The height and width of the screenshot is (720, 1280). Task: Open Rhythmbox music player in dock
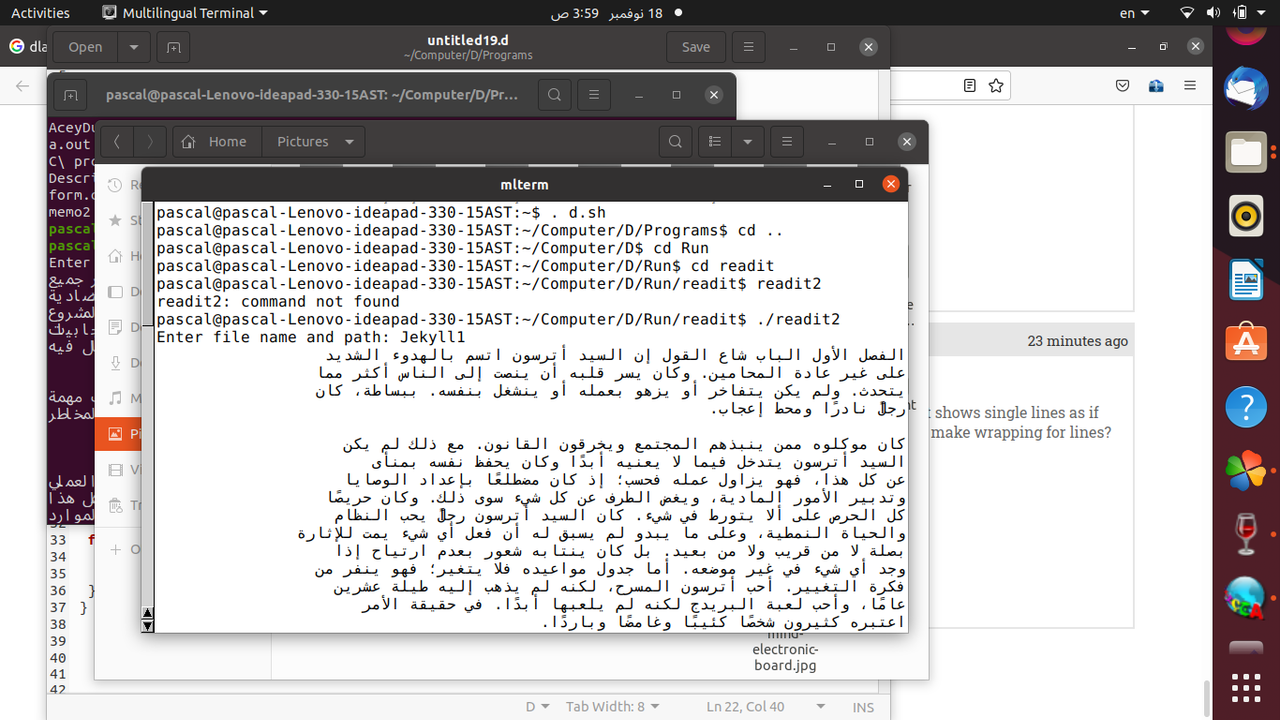pyautogui.click(x=1245, y=215)
